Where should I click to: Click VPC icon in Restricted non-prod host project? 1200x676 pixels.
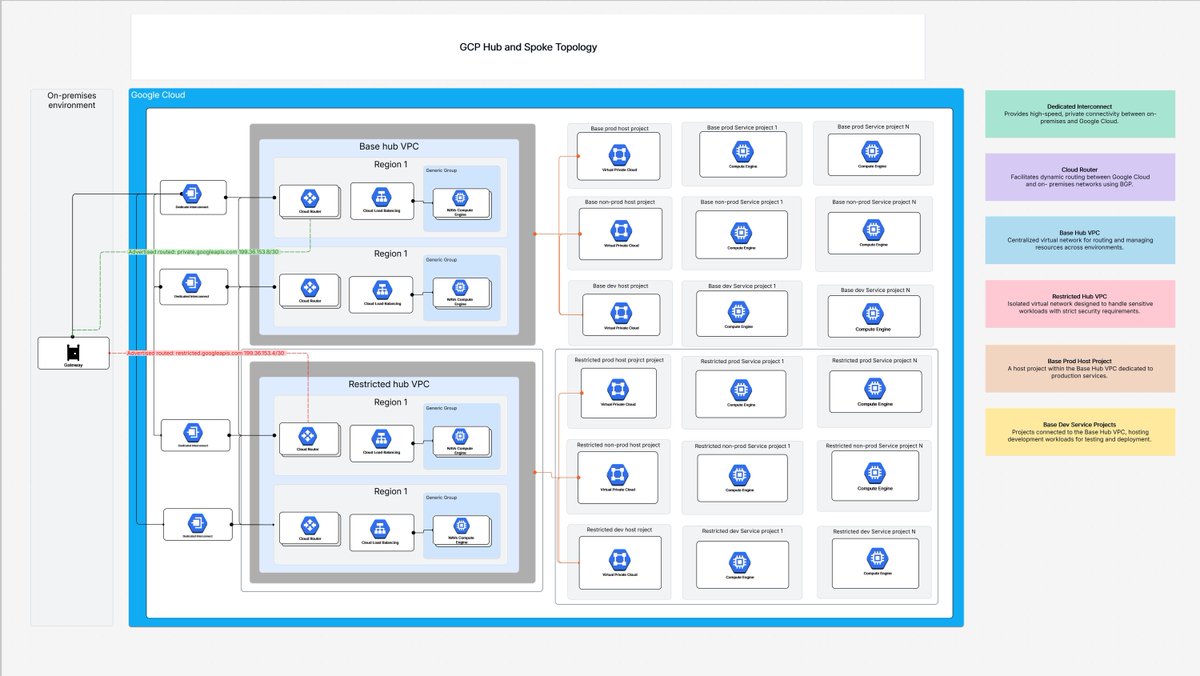618,473
